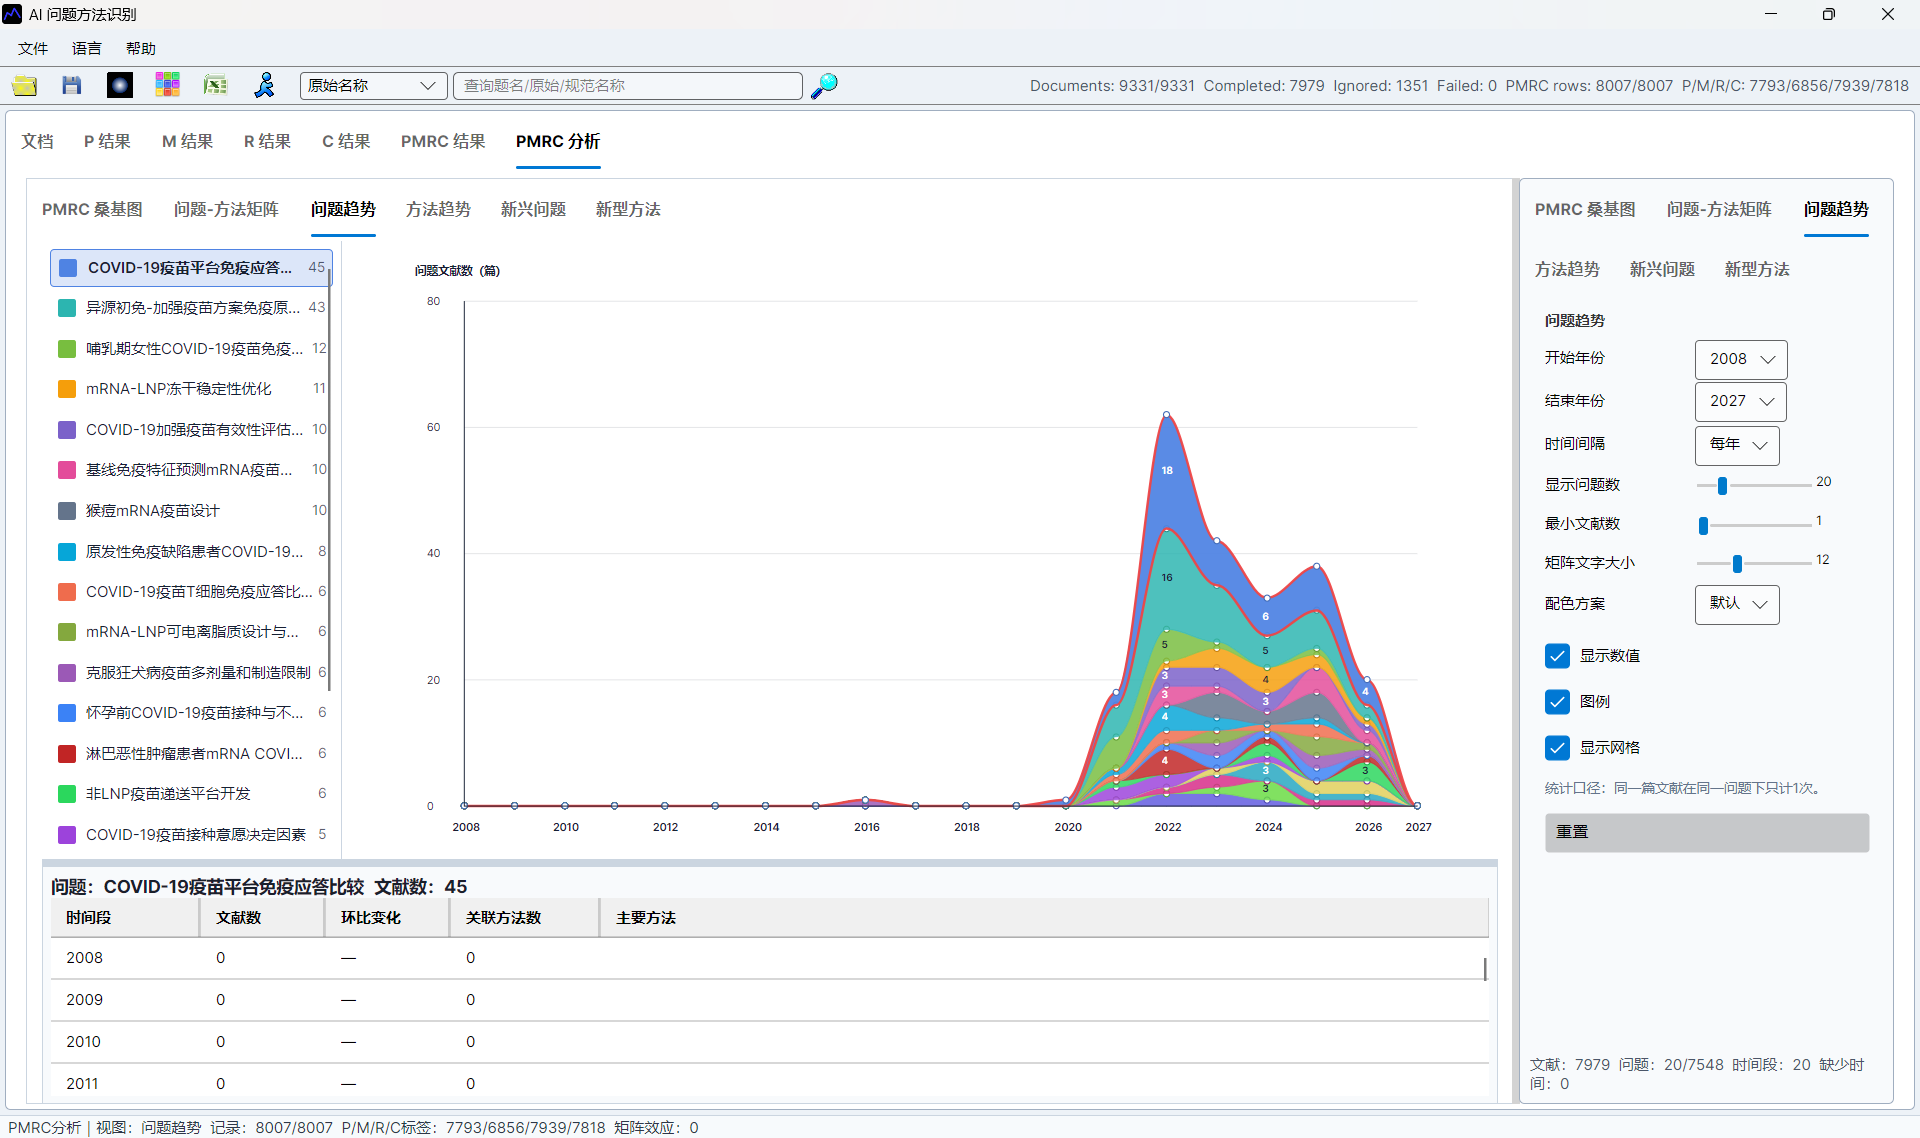Click the 2008 row in the table

tap(768, 959)
